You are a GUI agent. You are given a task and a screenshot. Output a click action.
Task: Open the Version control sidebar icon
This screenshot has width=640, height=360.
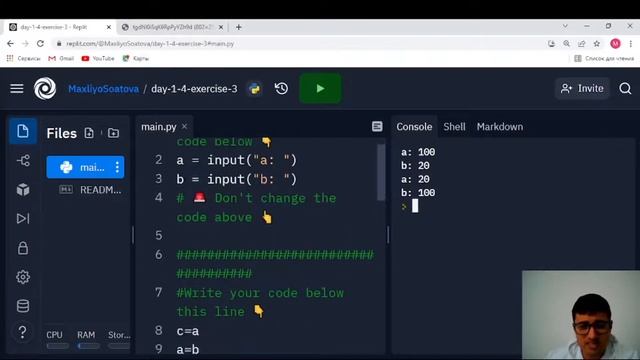[x=23, y=160]
